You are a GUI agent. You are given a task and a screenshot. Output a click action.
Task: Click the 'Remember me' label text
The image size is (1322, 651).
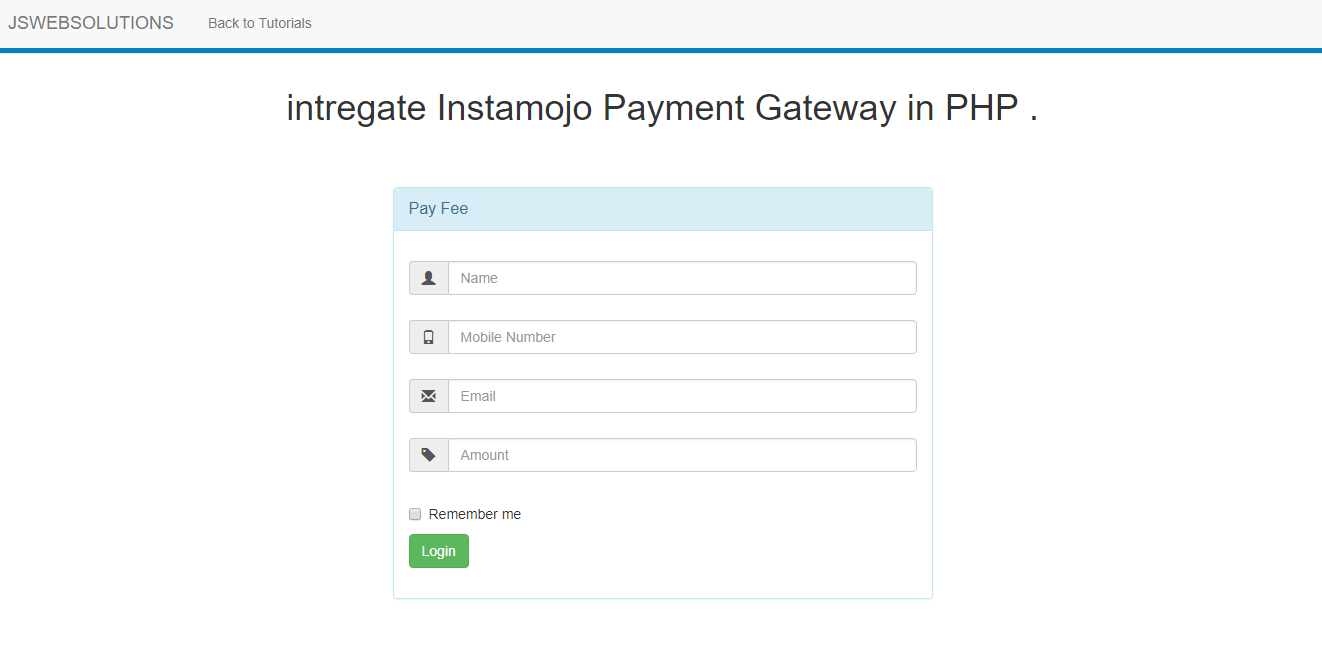point(475,514)
